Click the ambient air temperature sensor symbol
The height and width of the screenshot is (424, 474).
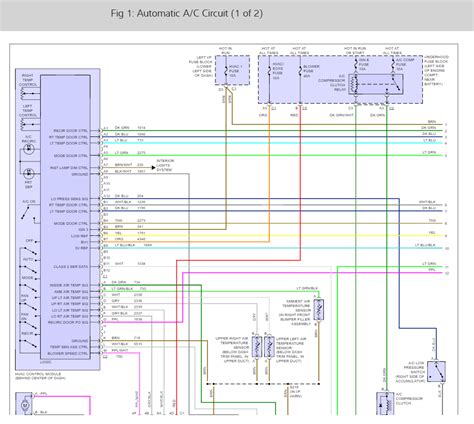[319, 310]
